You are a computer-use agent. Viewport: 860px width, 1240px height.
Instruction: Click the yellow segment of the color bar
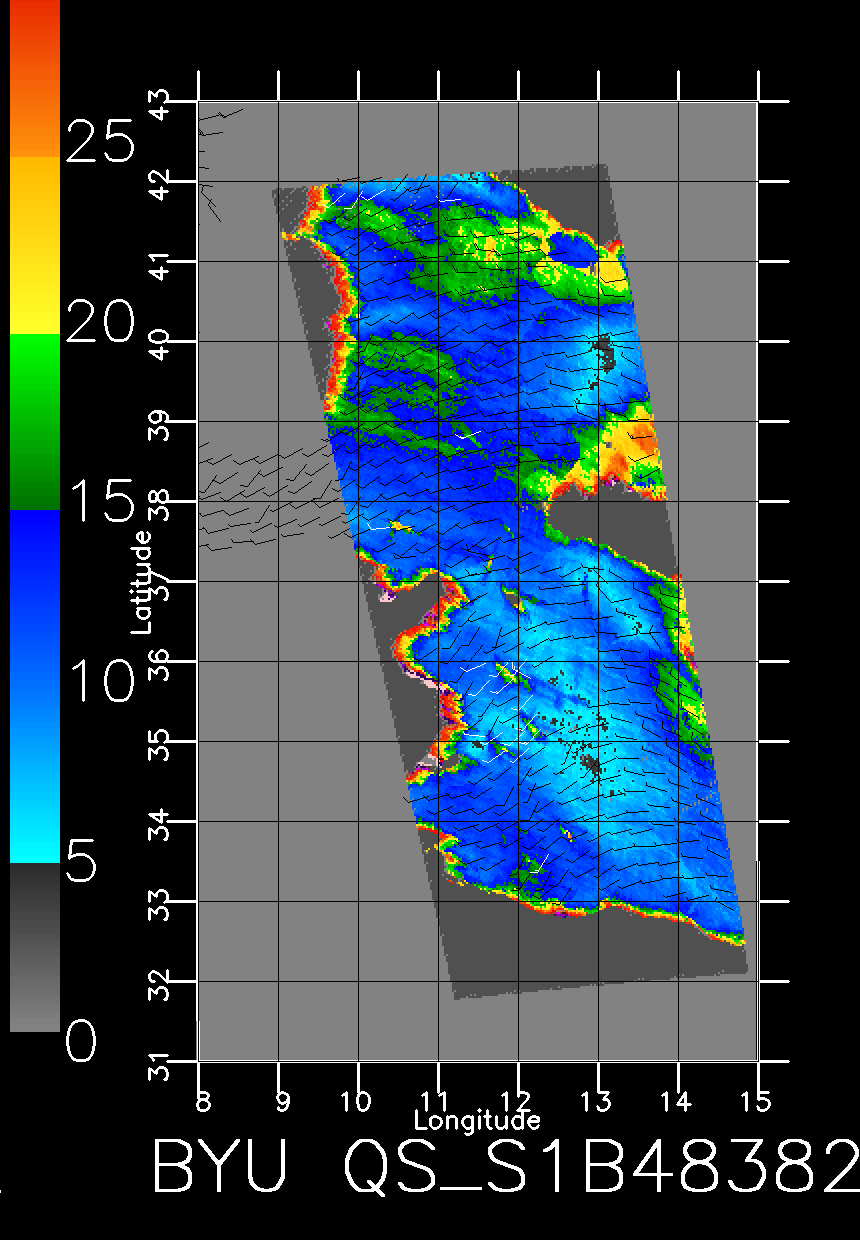35,245
